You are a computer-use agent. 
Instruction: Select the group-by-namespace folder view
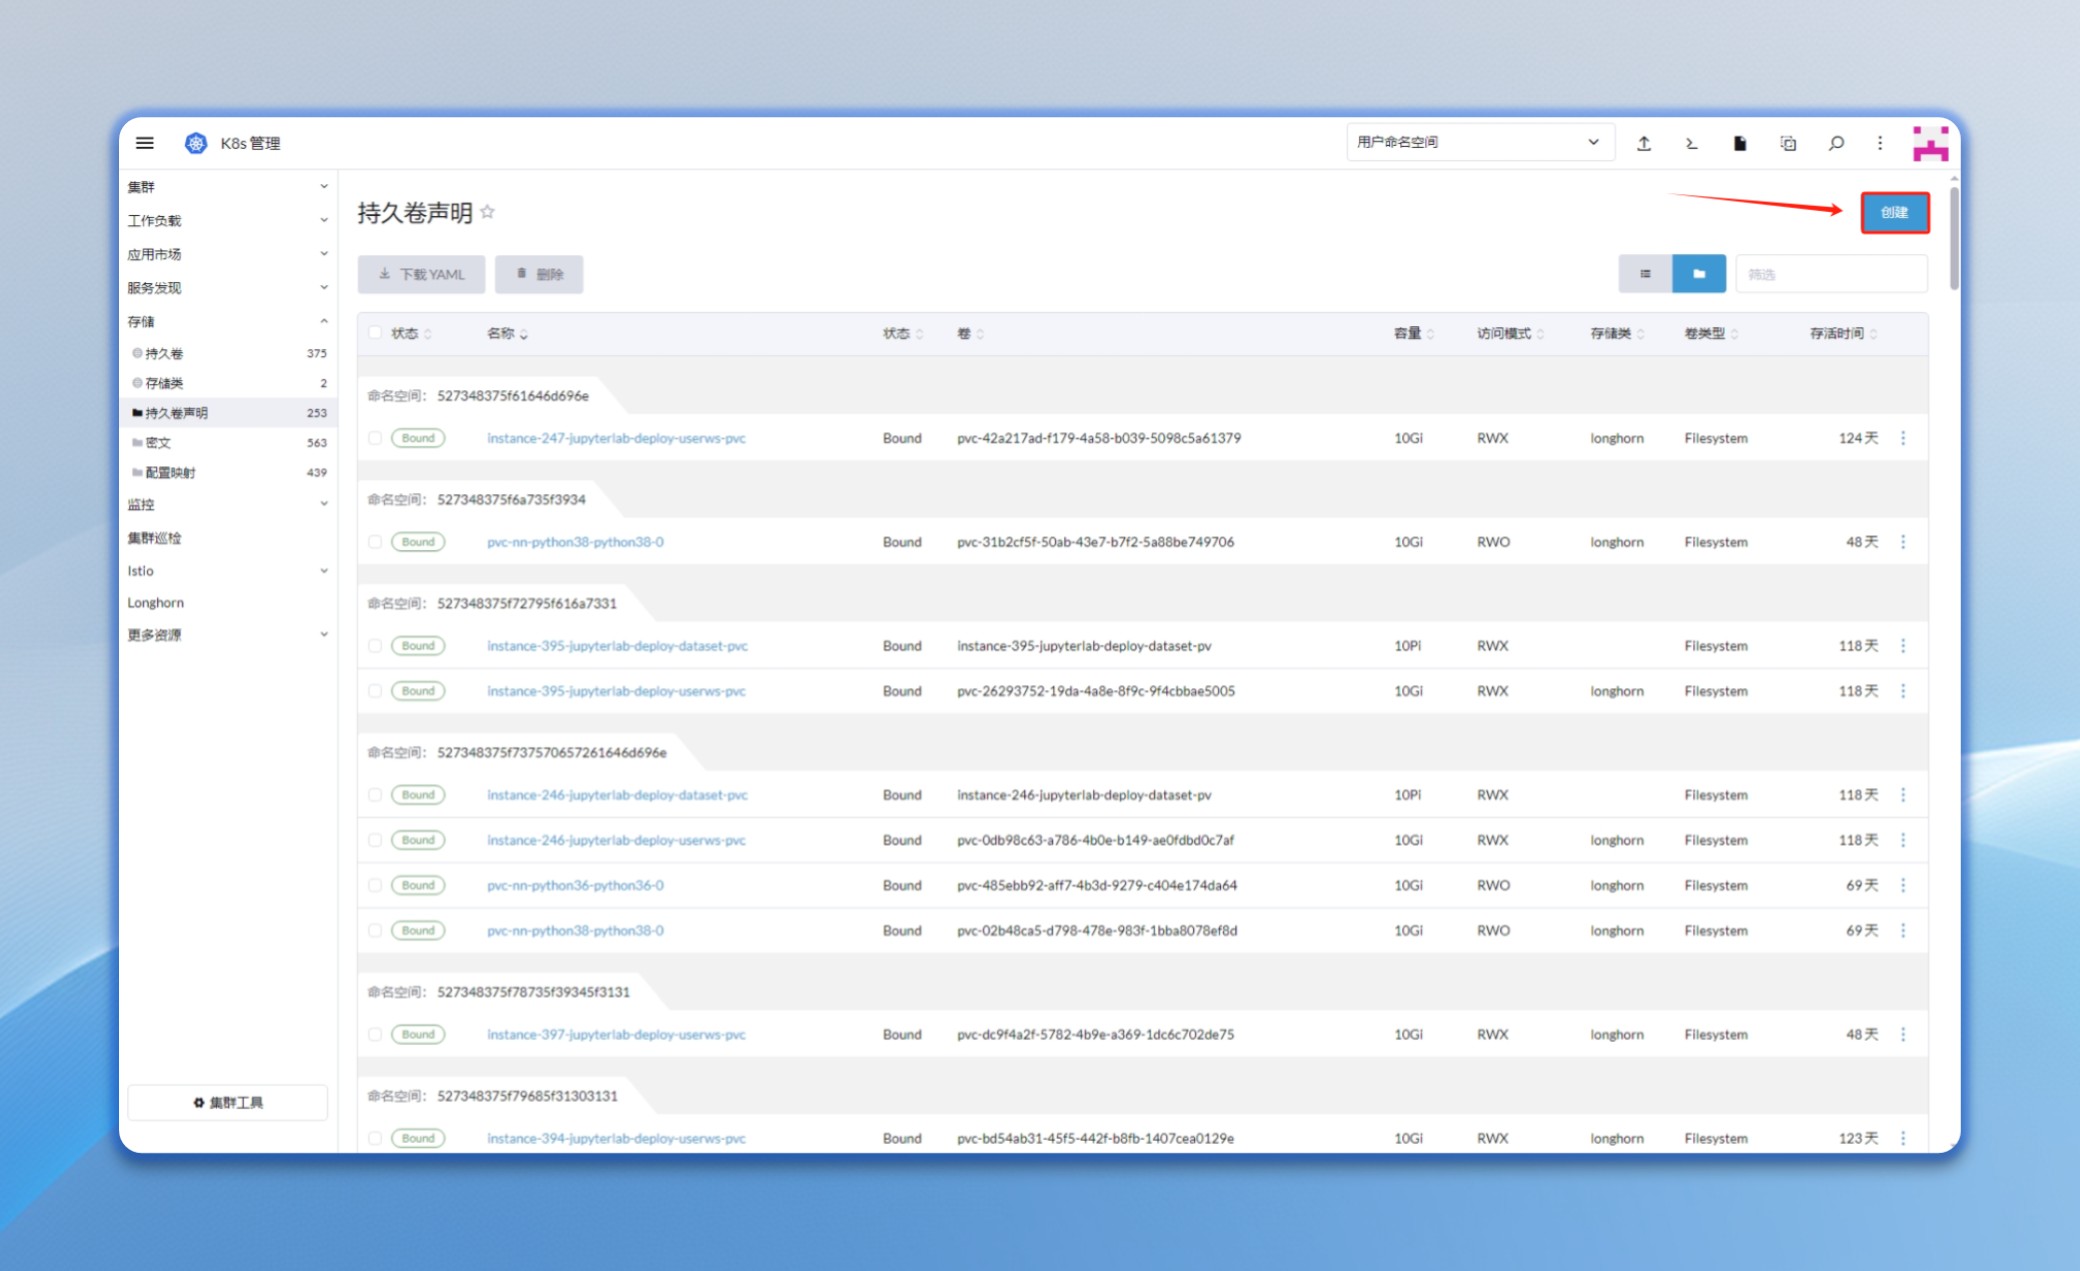pyautogui.click(x=1699, y=274)
